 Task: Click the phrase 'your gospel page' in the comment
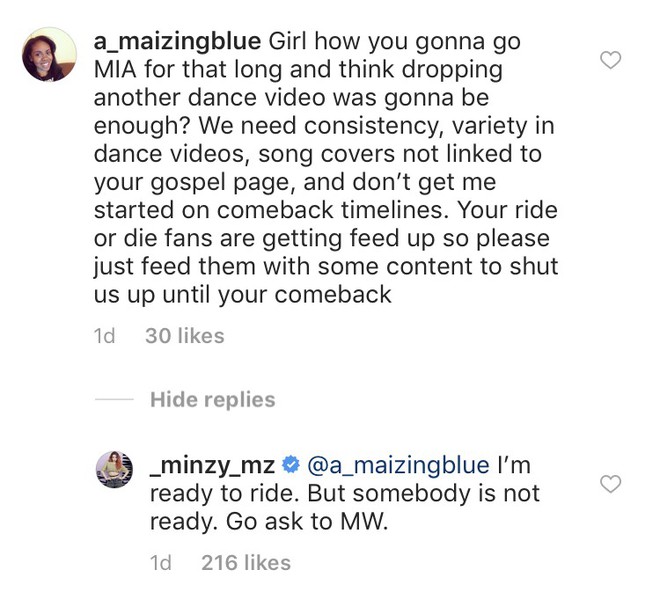tap(192, 182)
